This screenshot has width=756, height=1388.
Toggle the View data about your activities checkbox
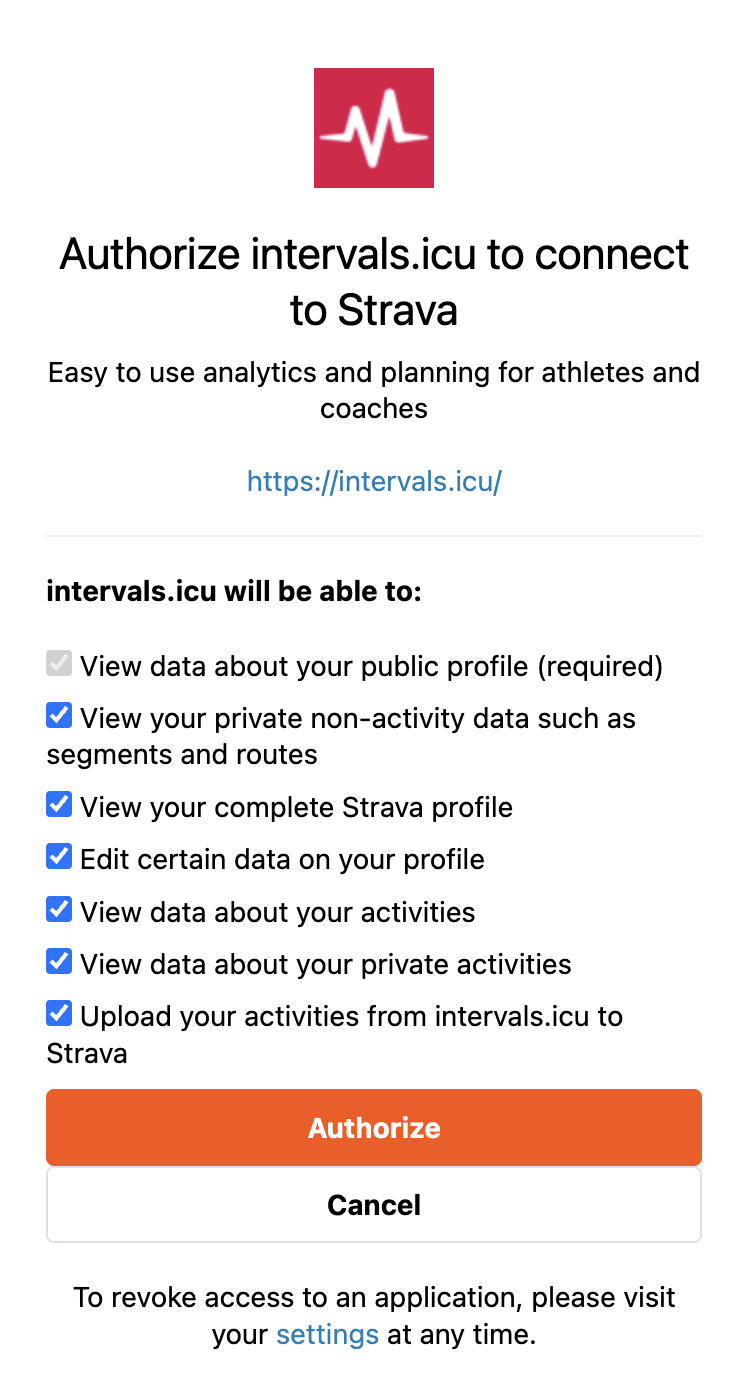[x=60, y=910]
